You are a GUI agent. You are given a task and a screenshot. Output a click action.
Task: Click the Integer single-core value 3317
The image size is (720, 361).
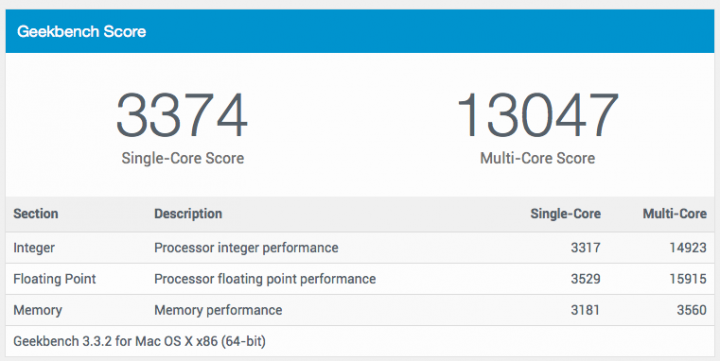point(585,248)
